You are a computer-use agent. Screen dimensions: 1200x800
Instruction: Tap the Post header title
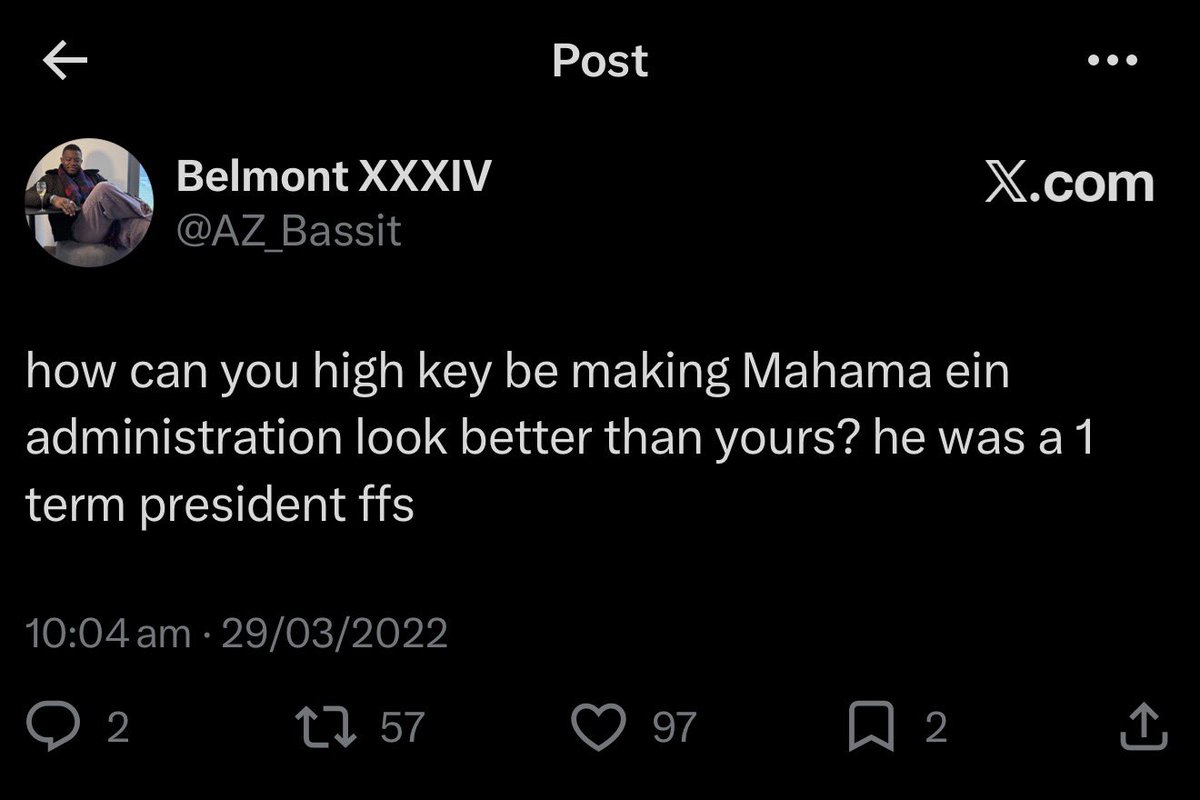600,61
